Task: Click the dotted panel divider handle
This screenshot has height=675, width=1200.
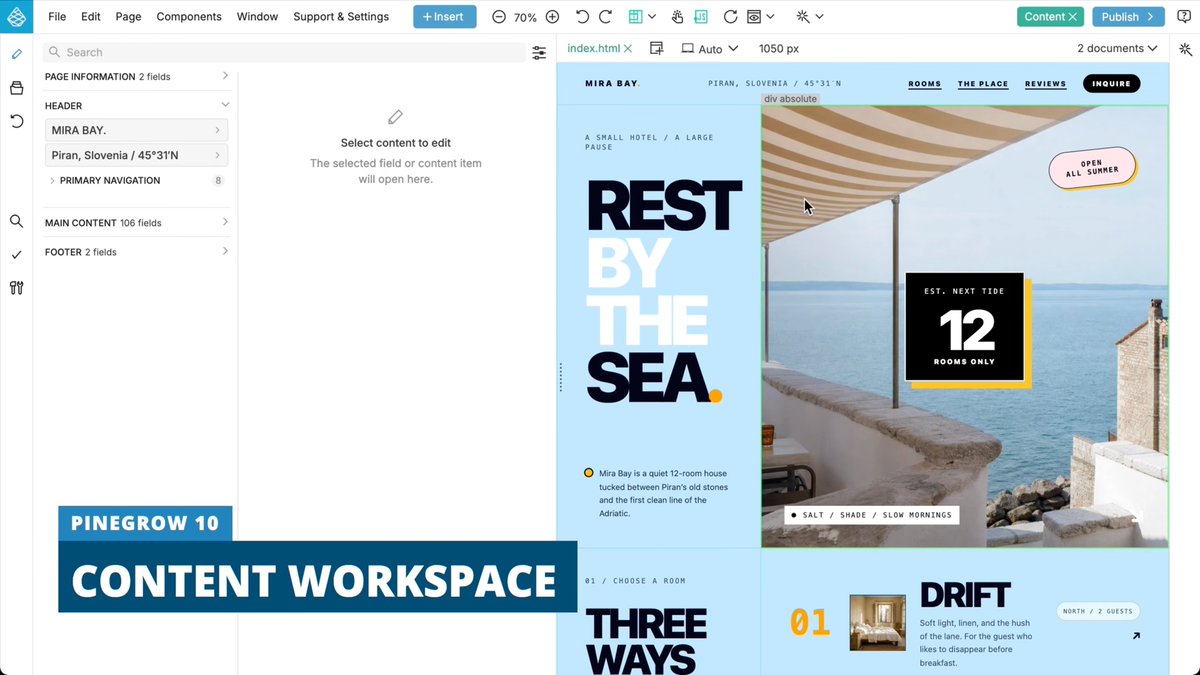Action: (560, 377)
